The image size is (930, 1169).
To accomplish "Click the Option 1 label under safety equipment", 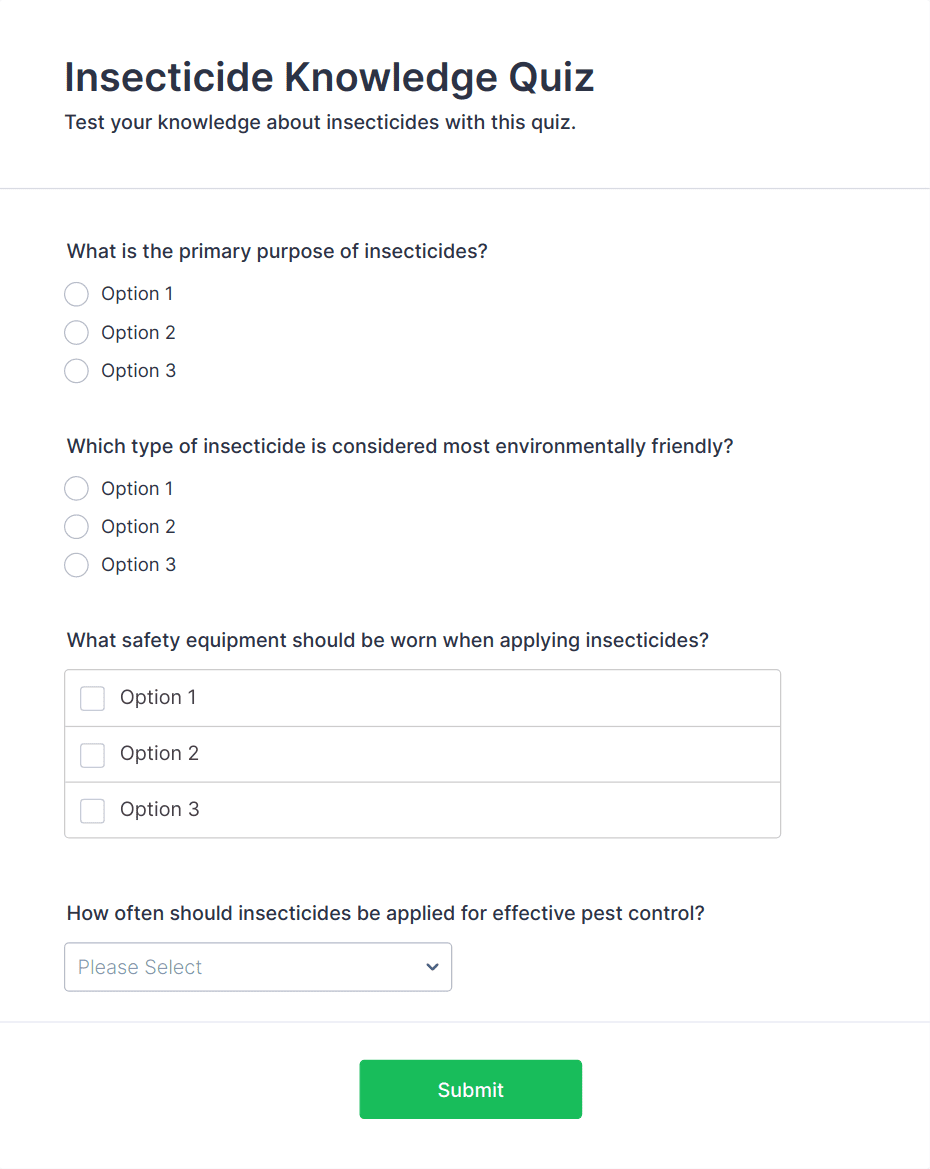I will [x=158, y=698].
